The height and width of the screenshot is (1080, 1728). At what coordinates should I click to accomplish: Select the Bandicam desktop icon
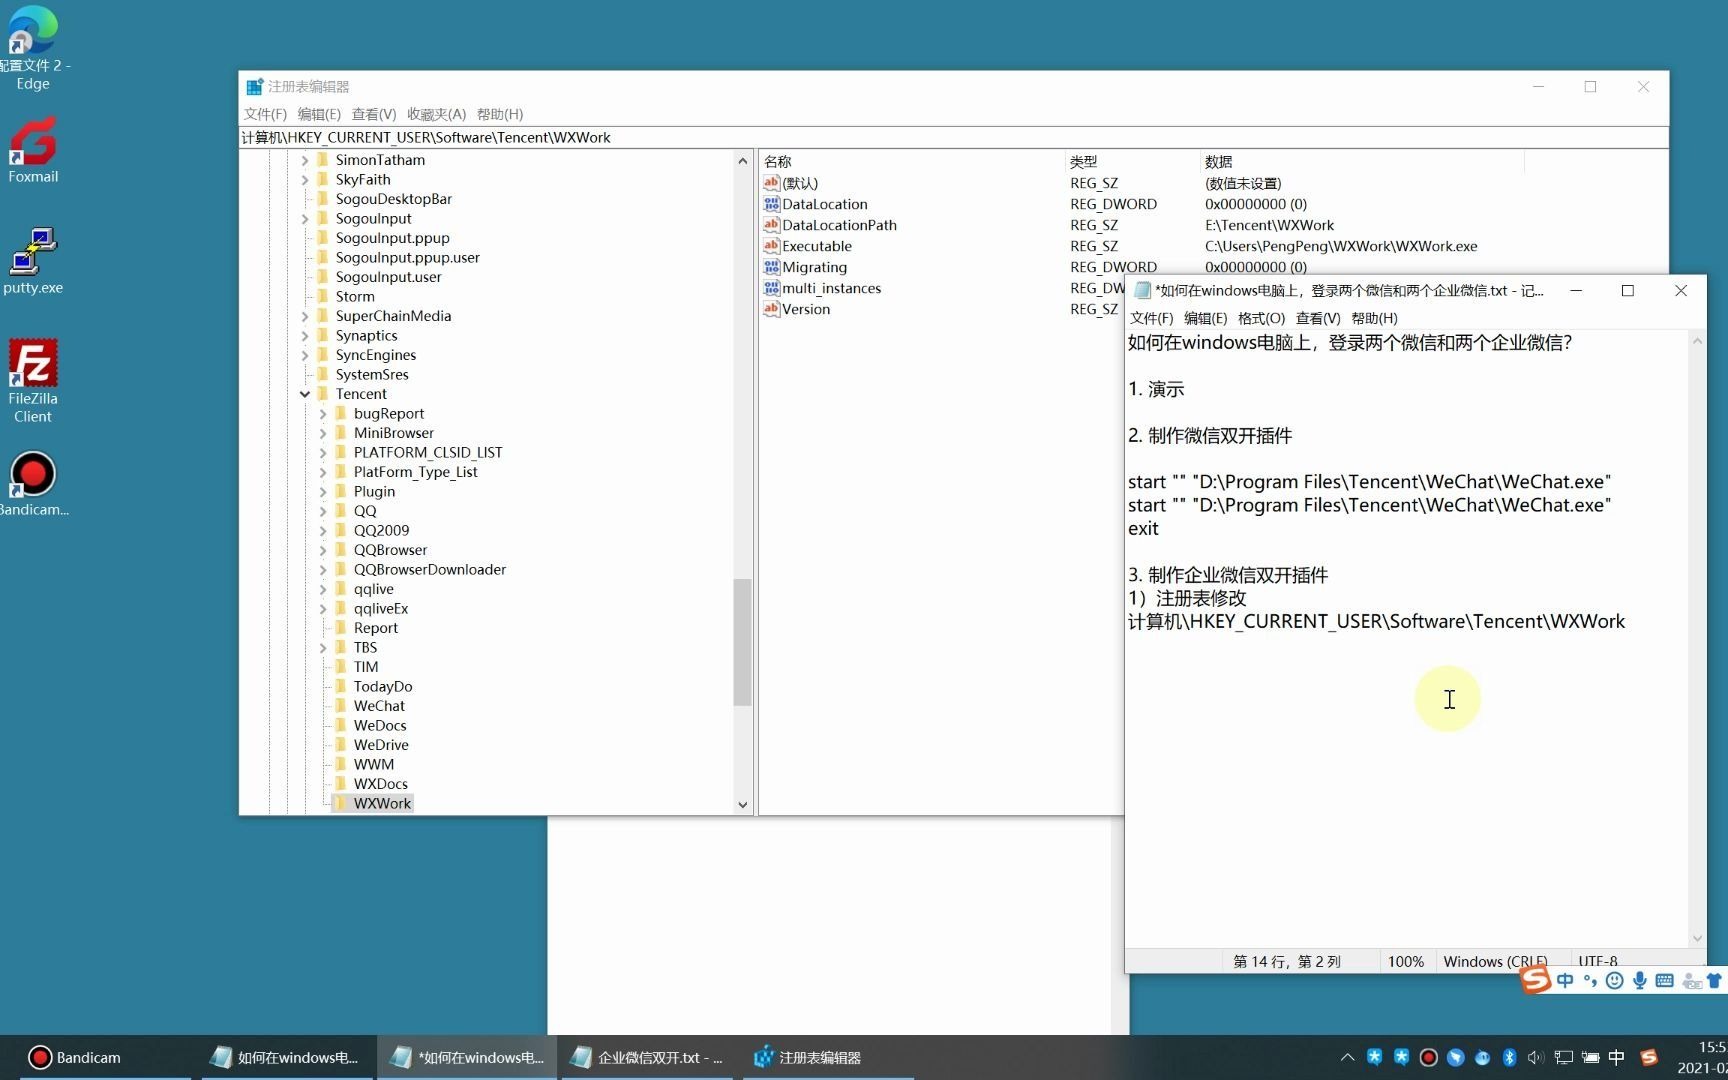click(33, 485)
